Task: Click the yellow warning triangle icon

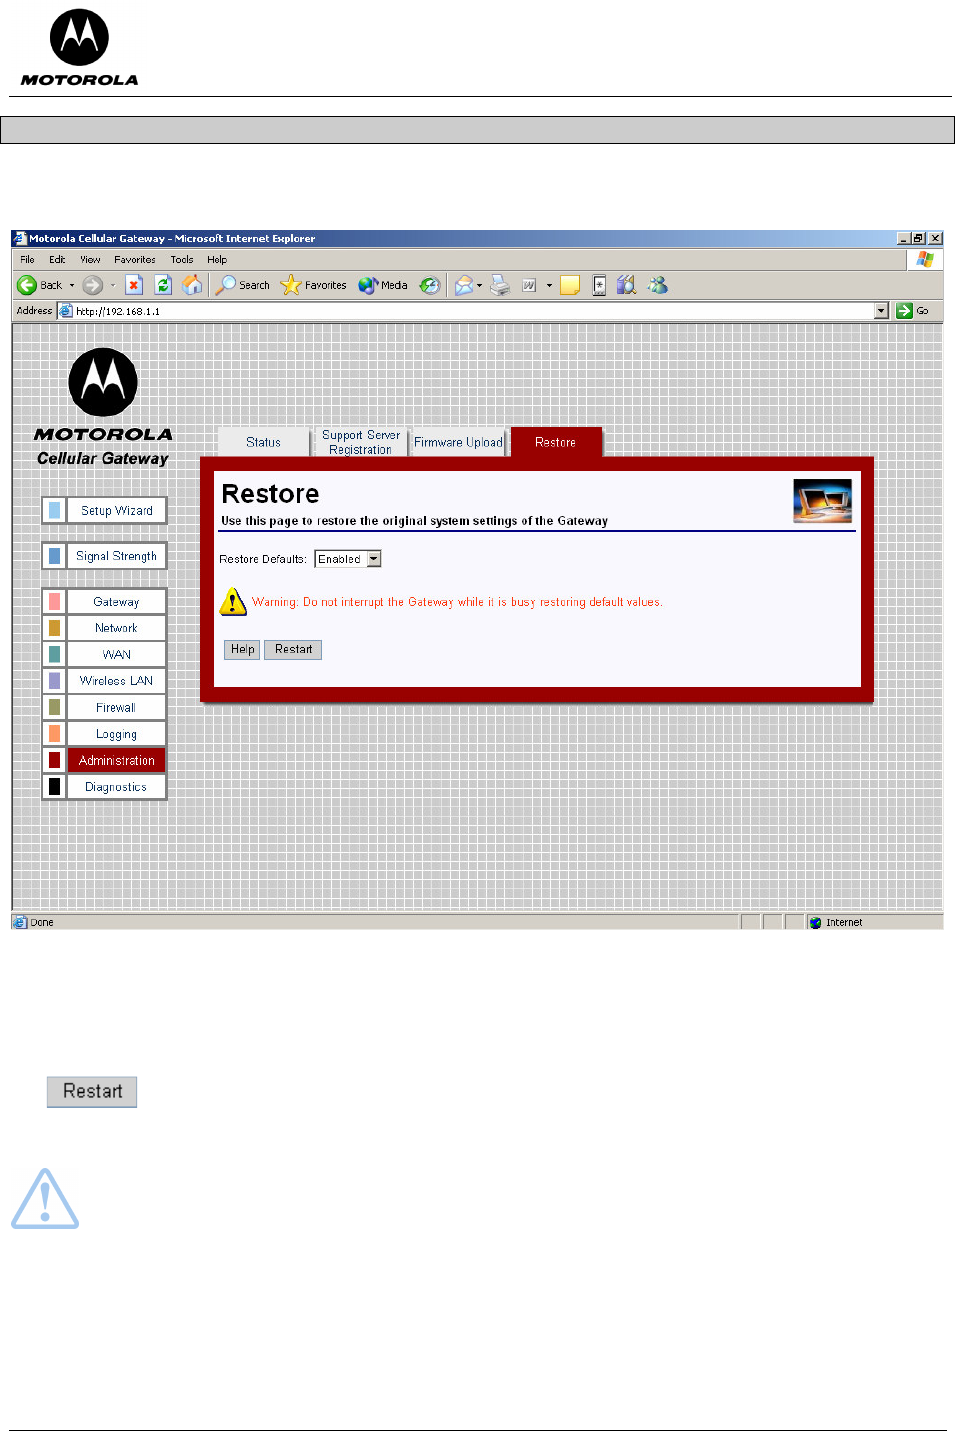Action: click(232, 601)
